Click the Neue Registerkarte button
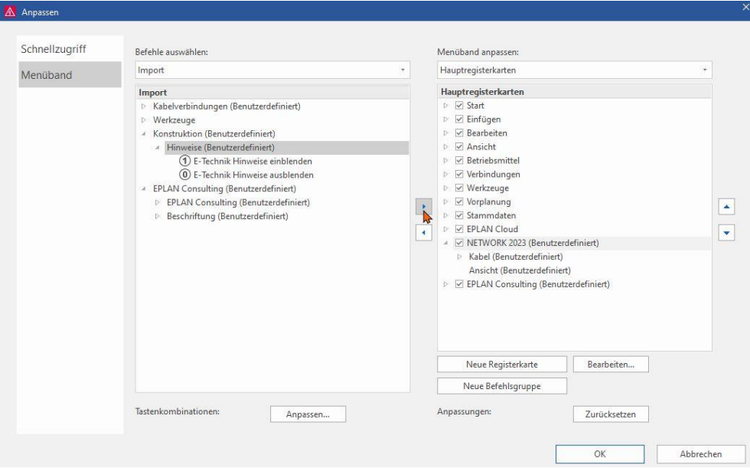 pos(502,364)
